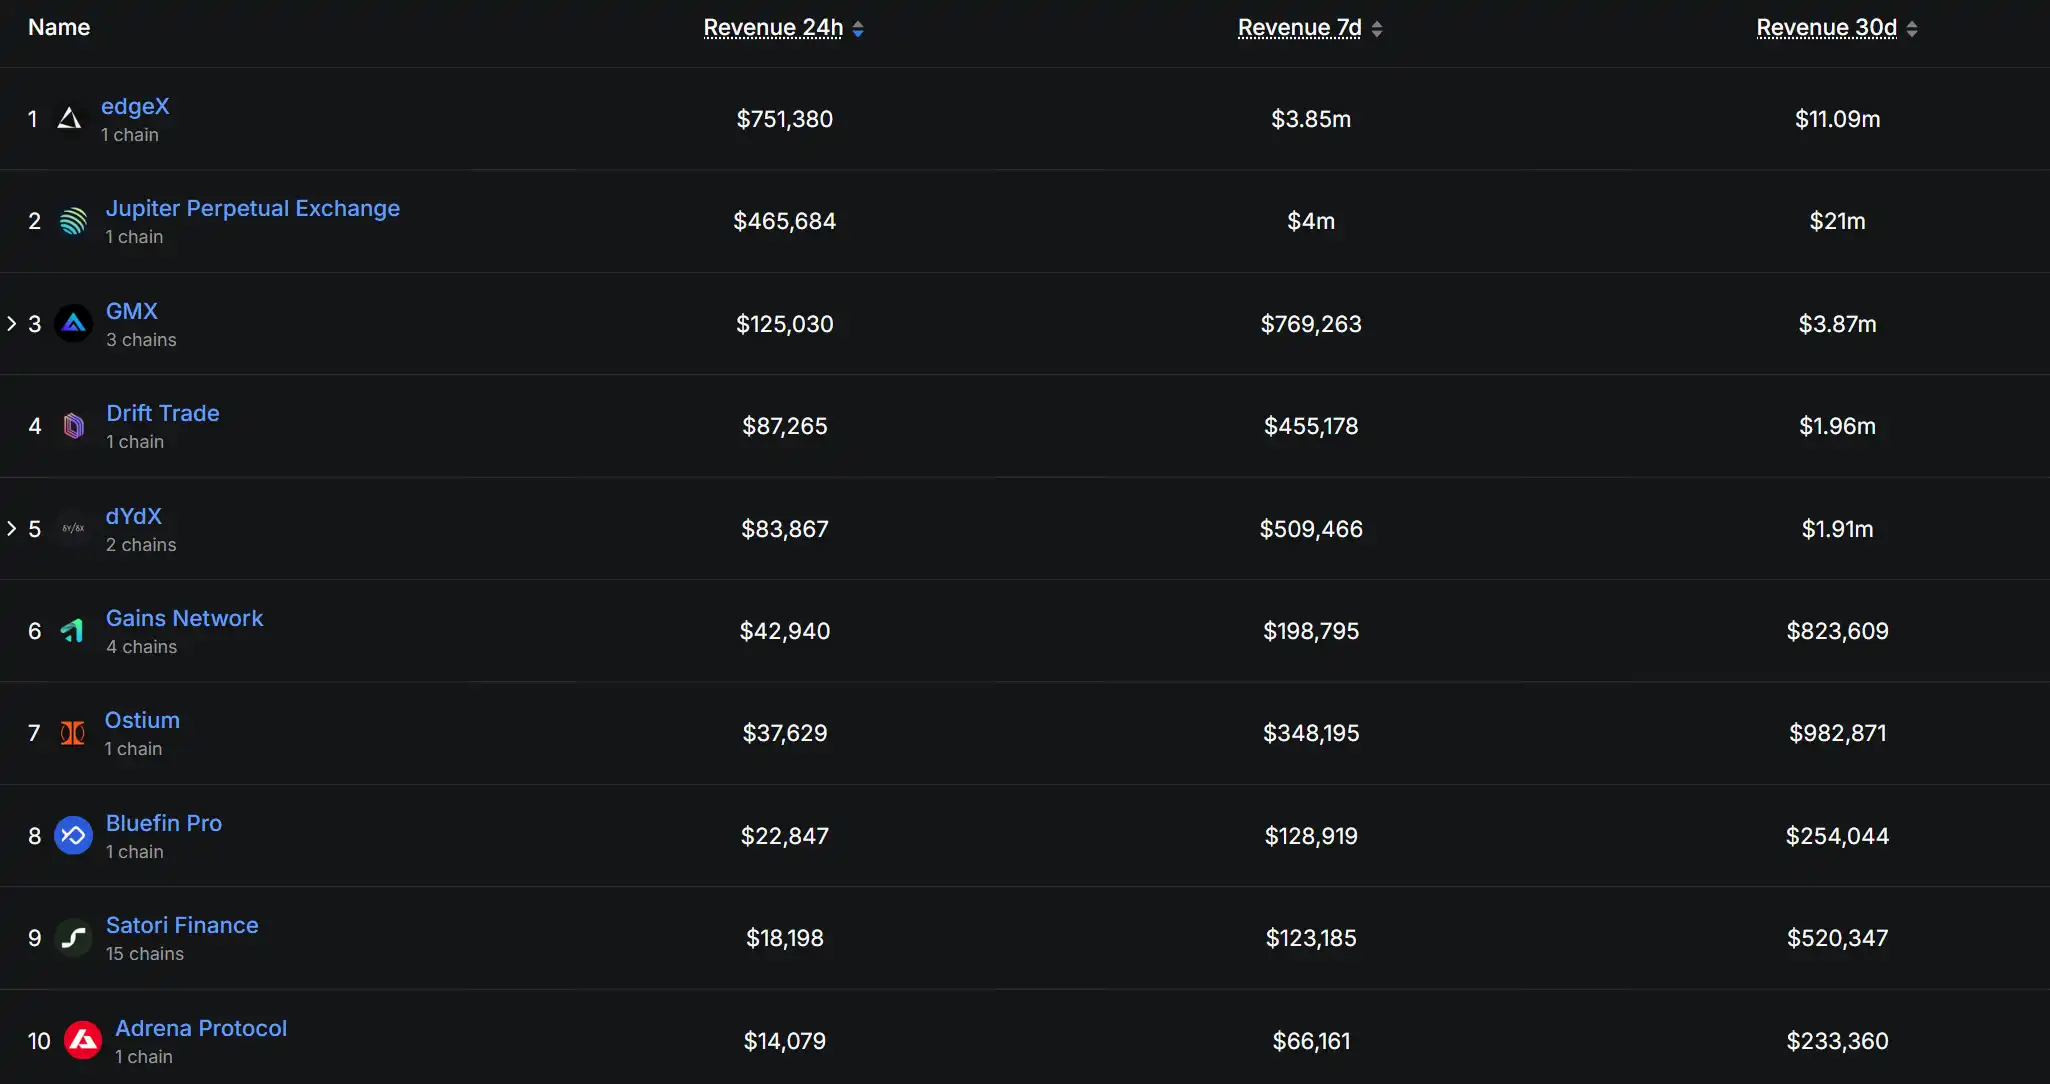This screenshot has width=2050, height=1084.
Task: Click the Adrena Protocol logo icon
Action: tap(82, 1041)
